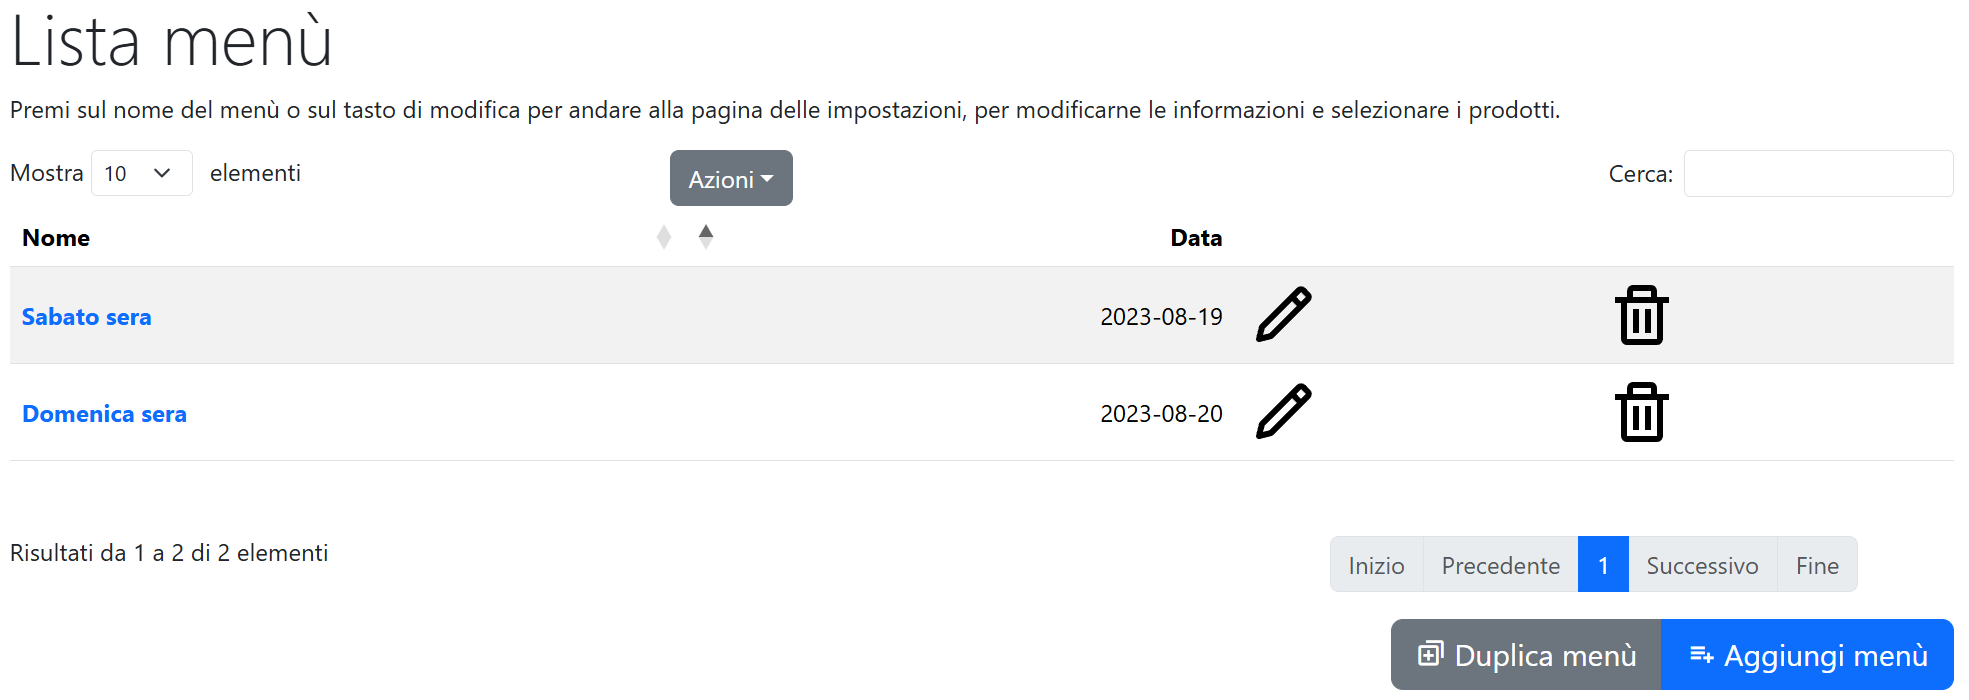Delete Domenica sera menu via trash icon

(1641, 412)
